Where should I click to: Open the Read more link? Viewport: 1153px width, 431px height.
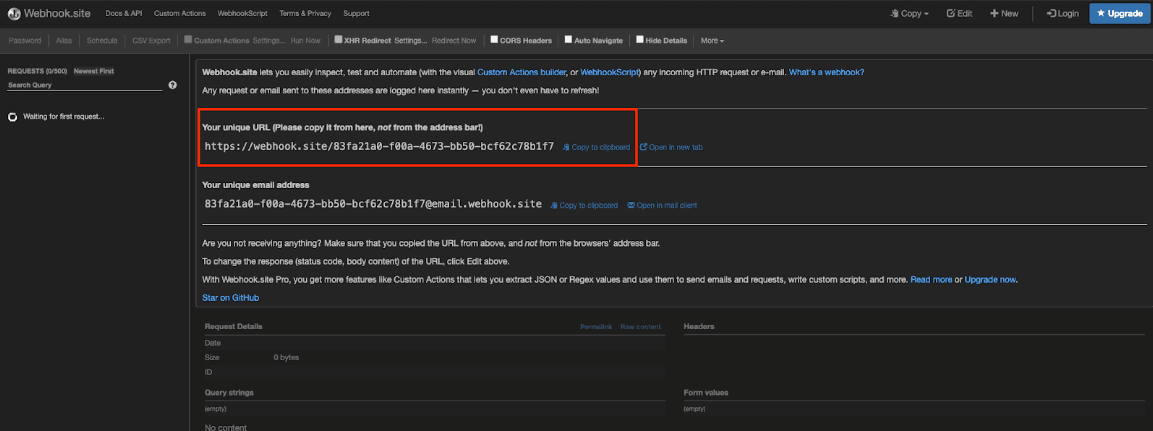coord(931,279)
